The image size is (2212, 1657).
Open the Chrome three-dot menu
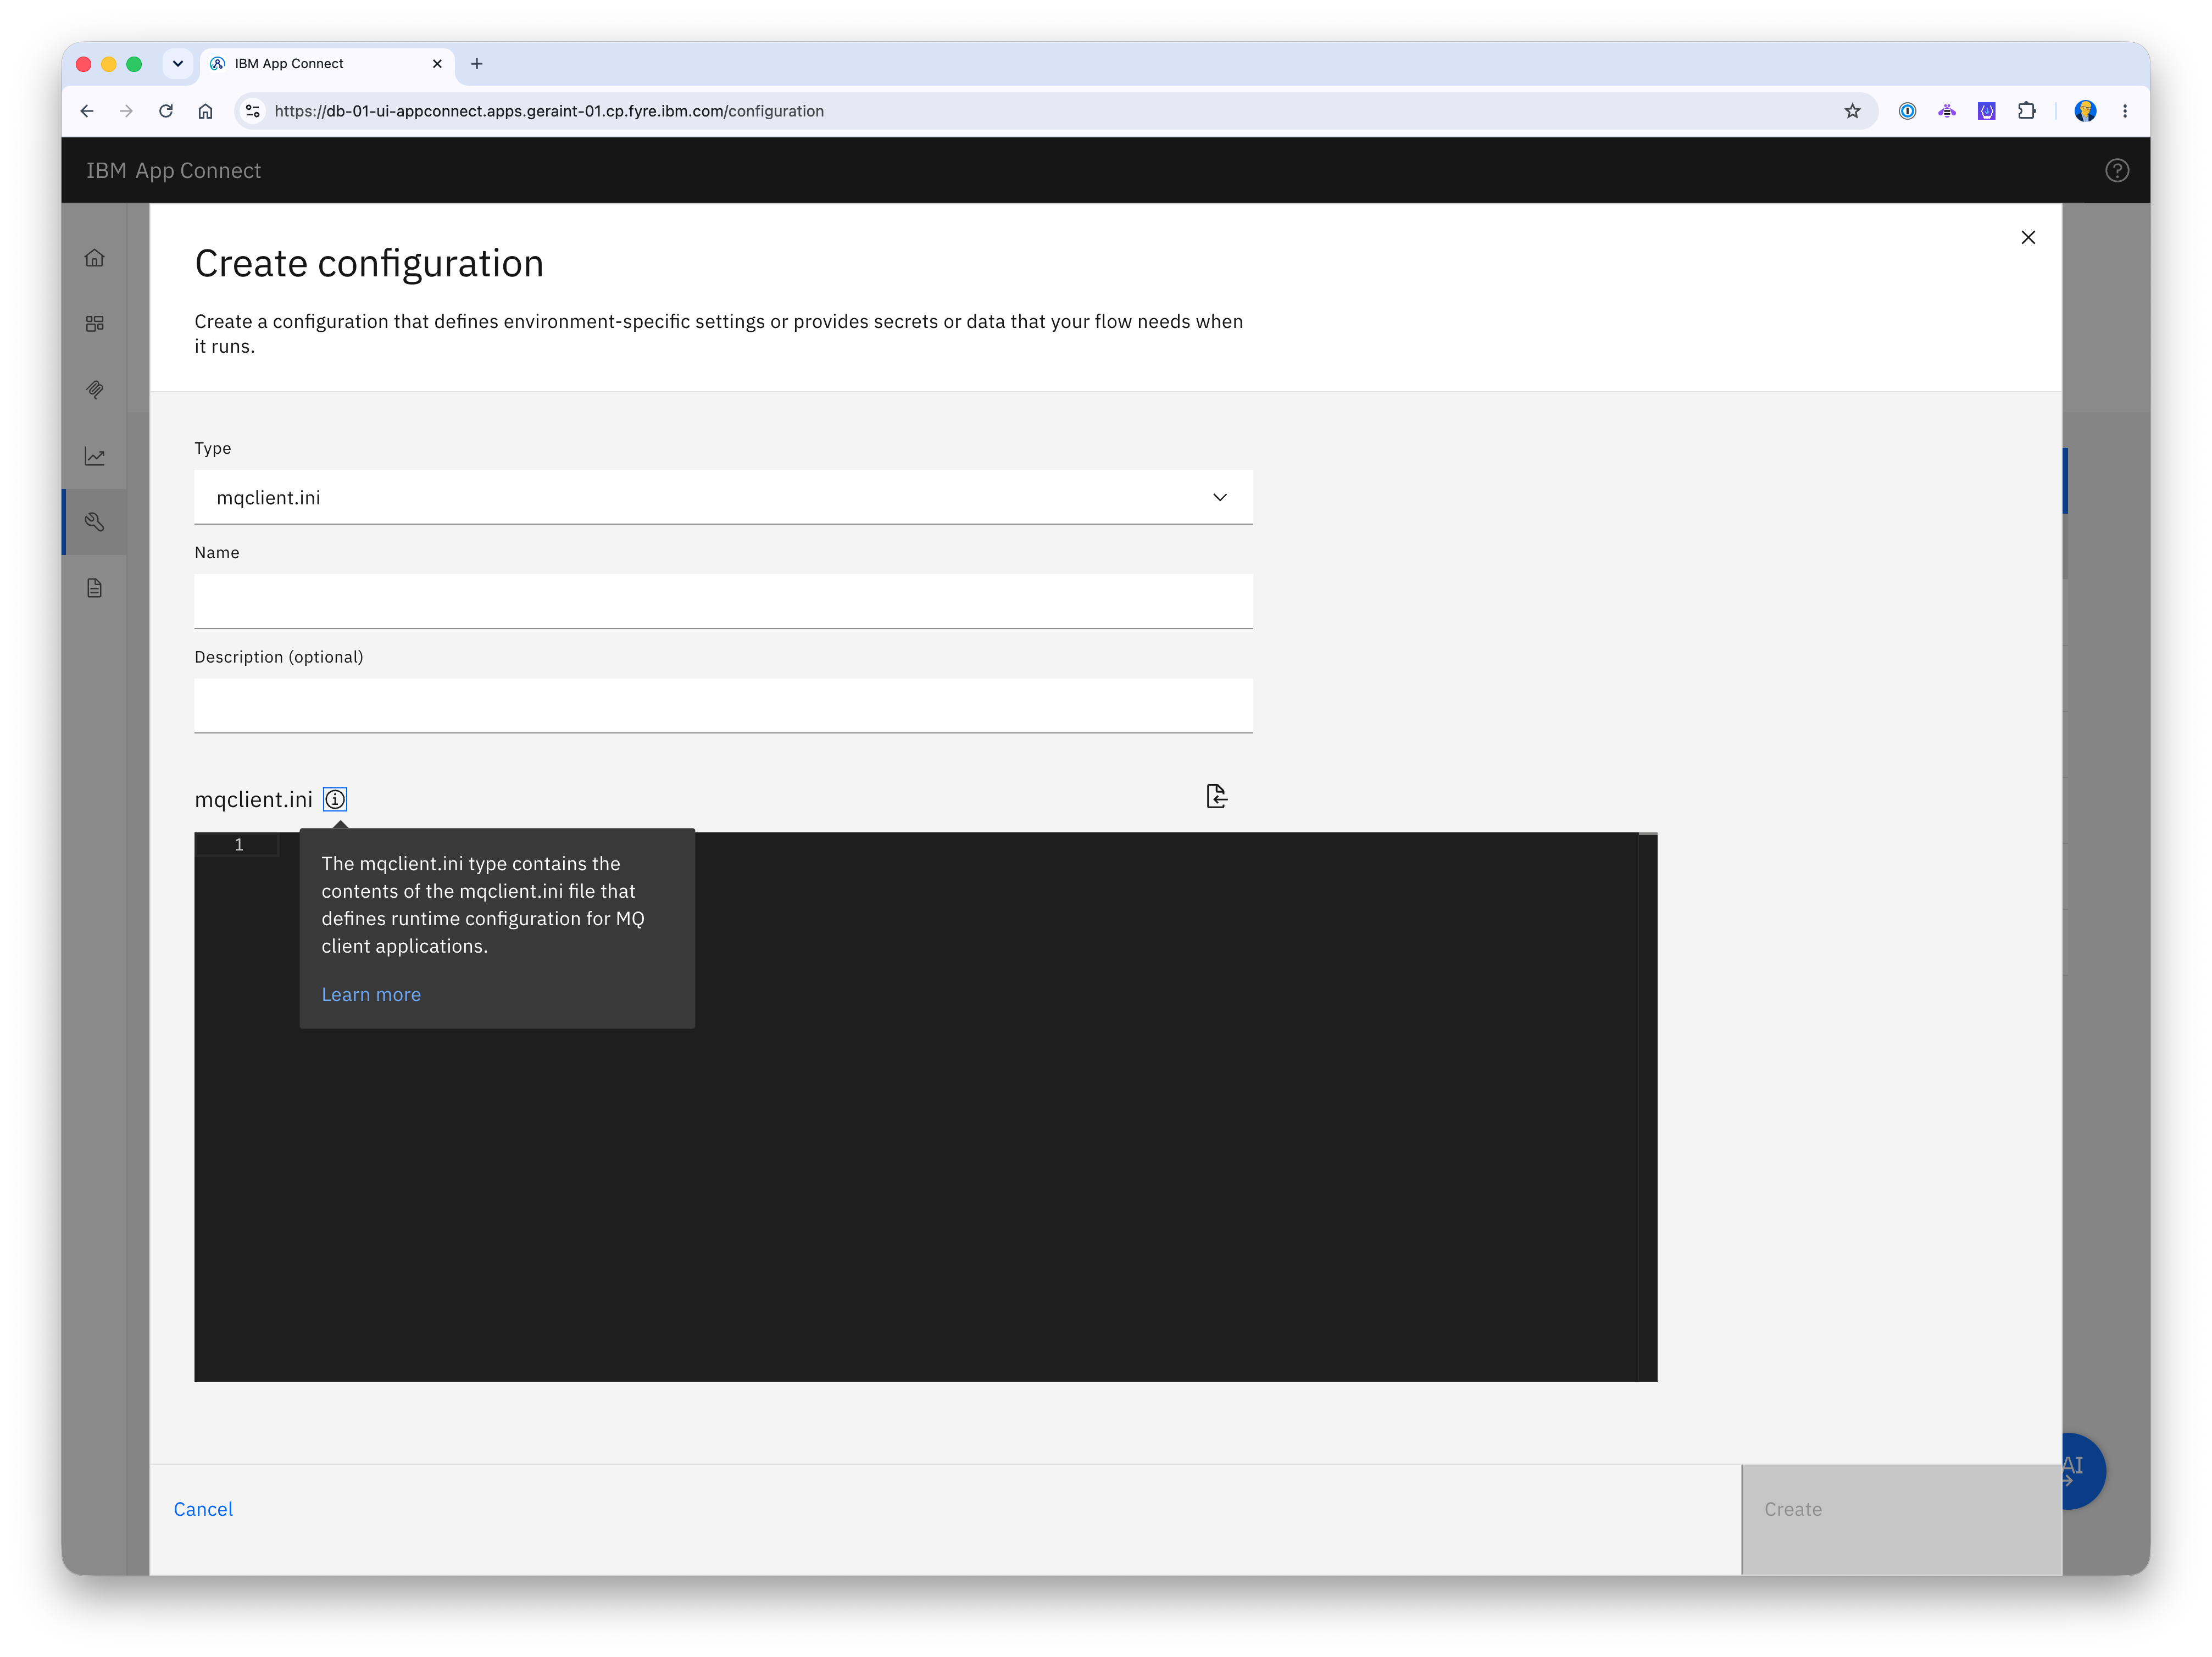pos(2125,111)
